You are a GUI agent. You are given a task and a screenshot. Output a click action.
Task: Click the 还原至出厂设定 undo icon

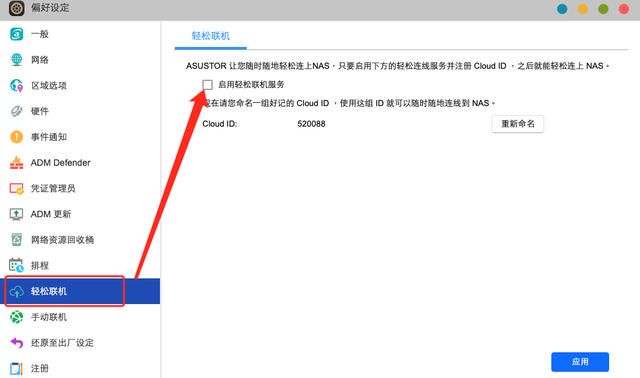[x=16, y=342]
